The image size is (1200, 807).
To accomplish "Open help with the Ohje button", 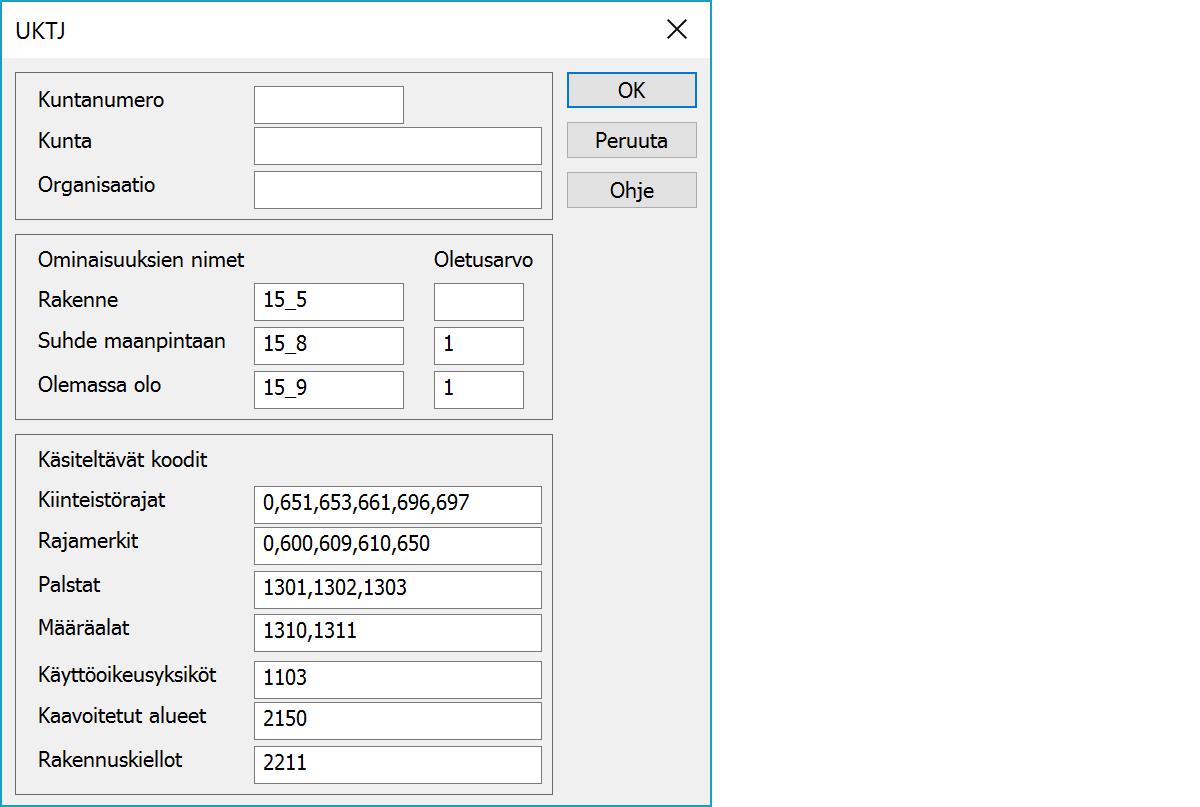I will coord(631,190).
